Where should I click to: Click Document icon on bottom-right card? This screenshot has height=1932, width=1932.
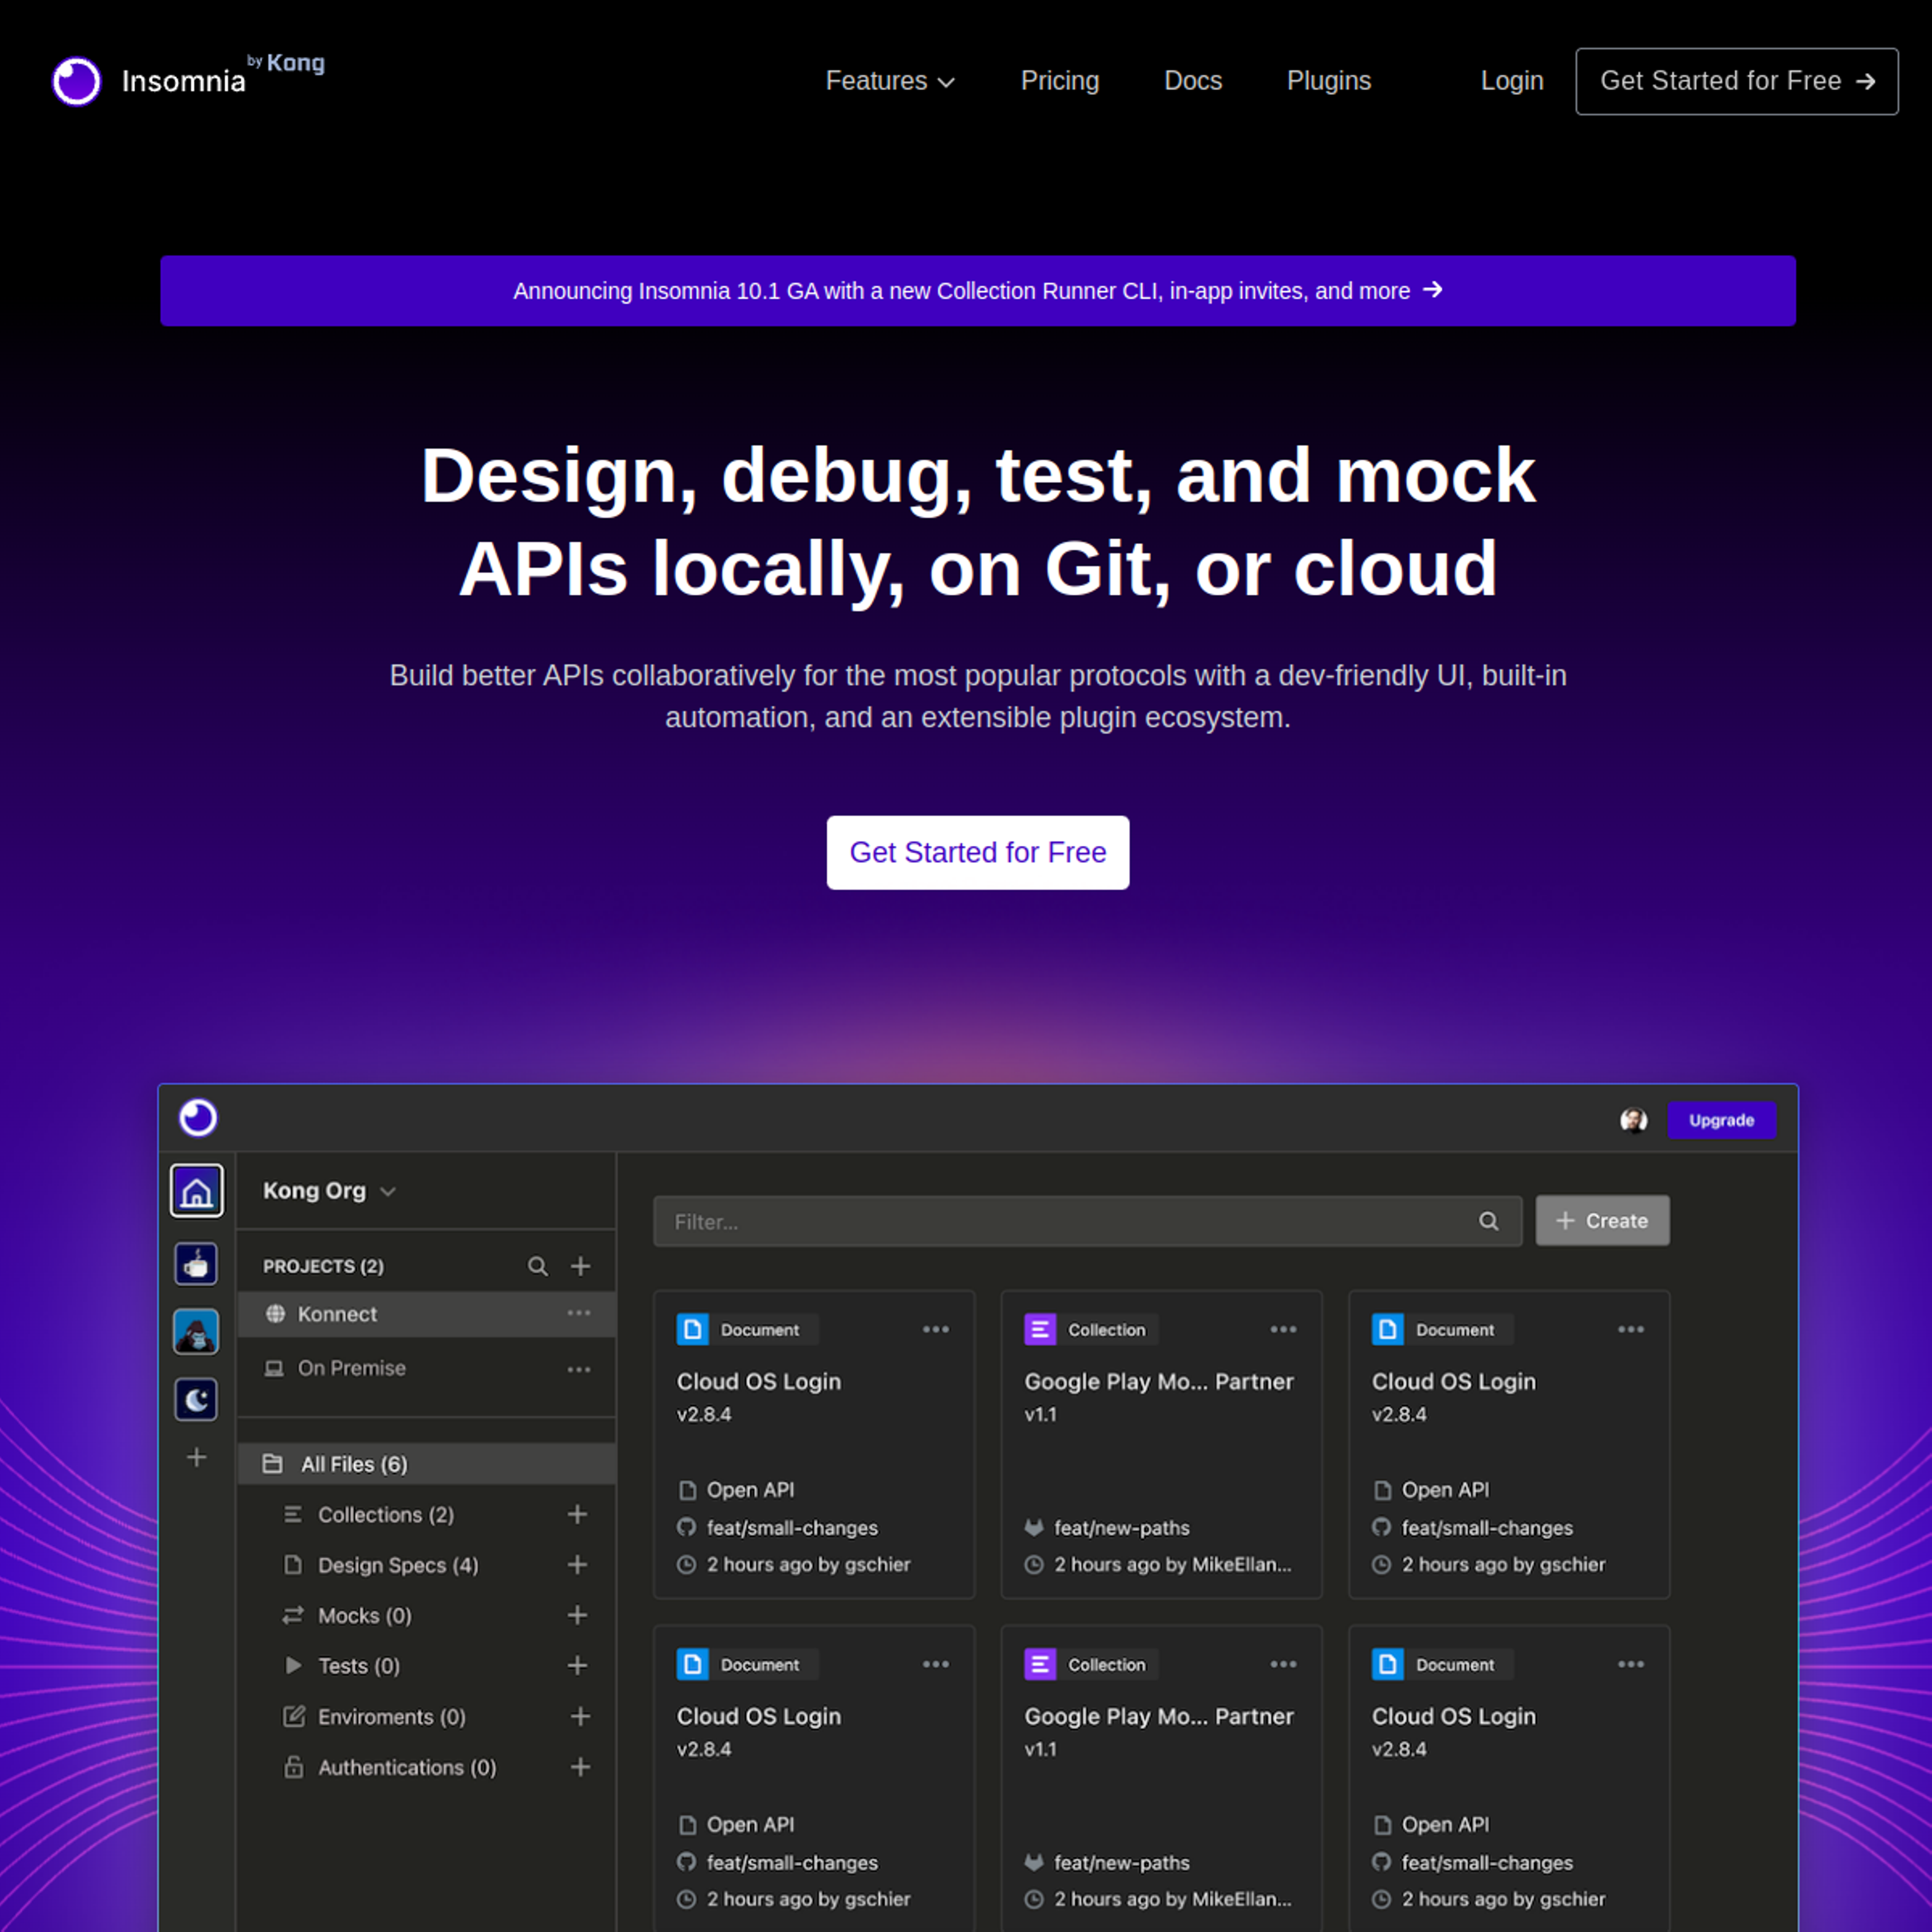tap(1387, 1664)
